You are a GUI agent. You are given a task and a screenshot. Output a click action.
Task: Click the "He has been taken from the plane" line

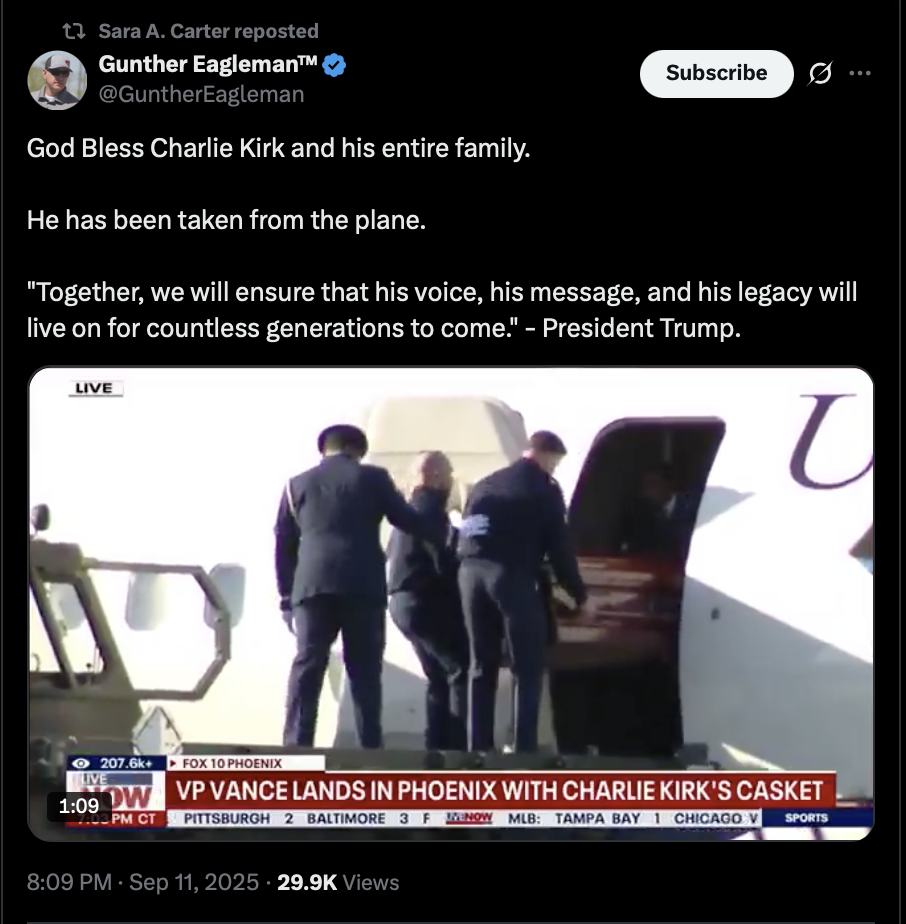click(226, 220)
